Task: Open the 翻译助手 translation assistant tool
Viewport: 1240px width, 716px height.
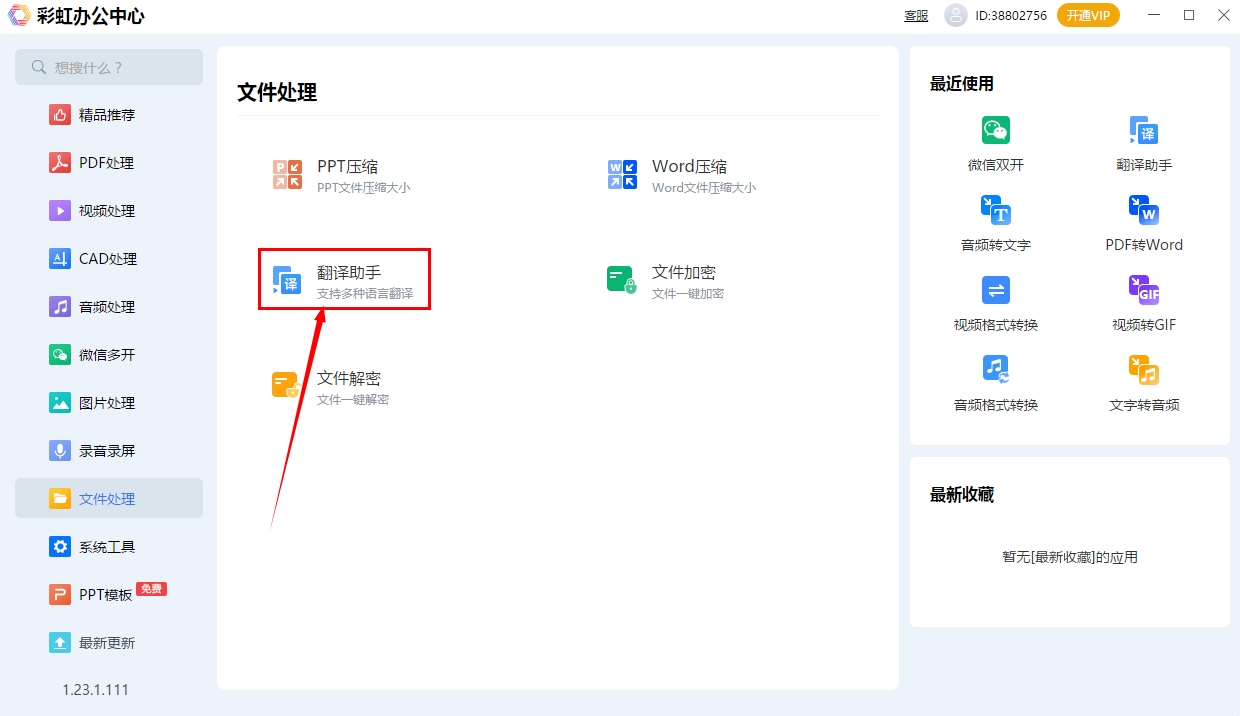Action: tap(344, 279)
